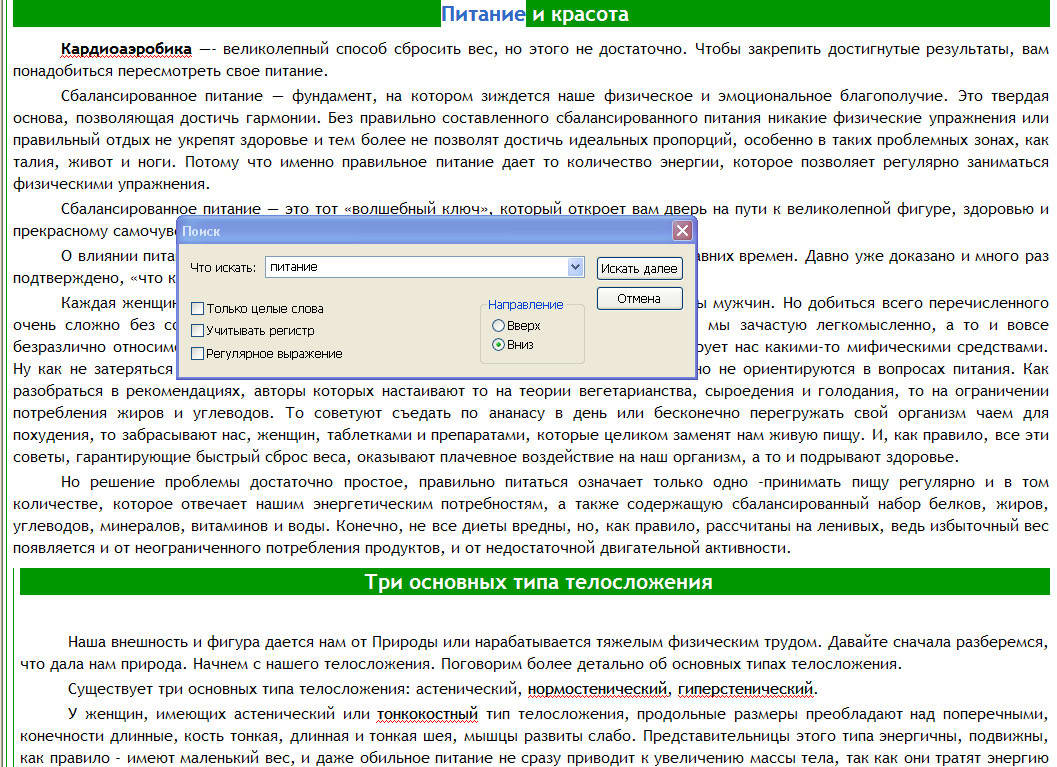Click the words и красота in heading

coord(580,13)
